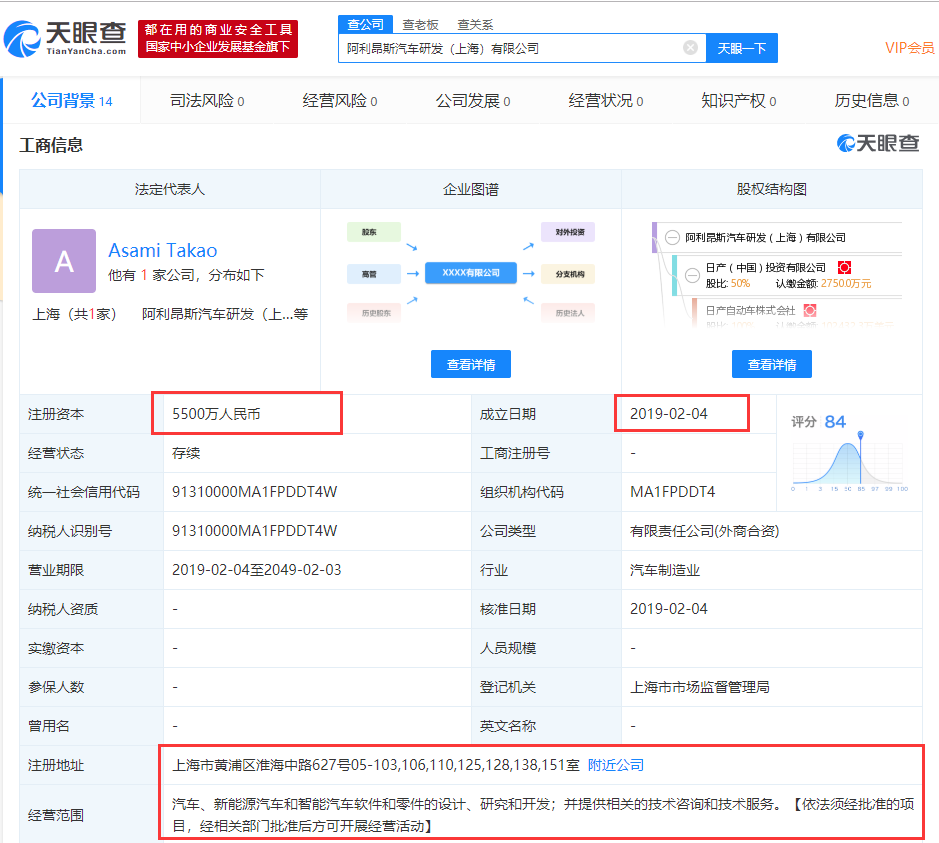Select the 历史信息 tab
The image size is (939, 843).
[x=872, y=101]
